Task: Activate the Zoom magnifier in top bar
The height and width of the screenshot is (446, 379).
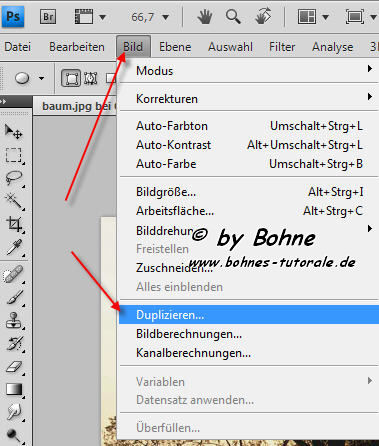Action: 233,16
